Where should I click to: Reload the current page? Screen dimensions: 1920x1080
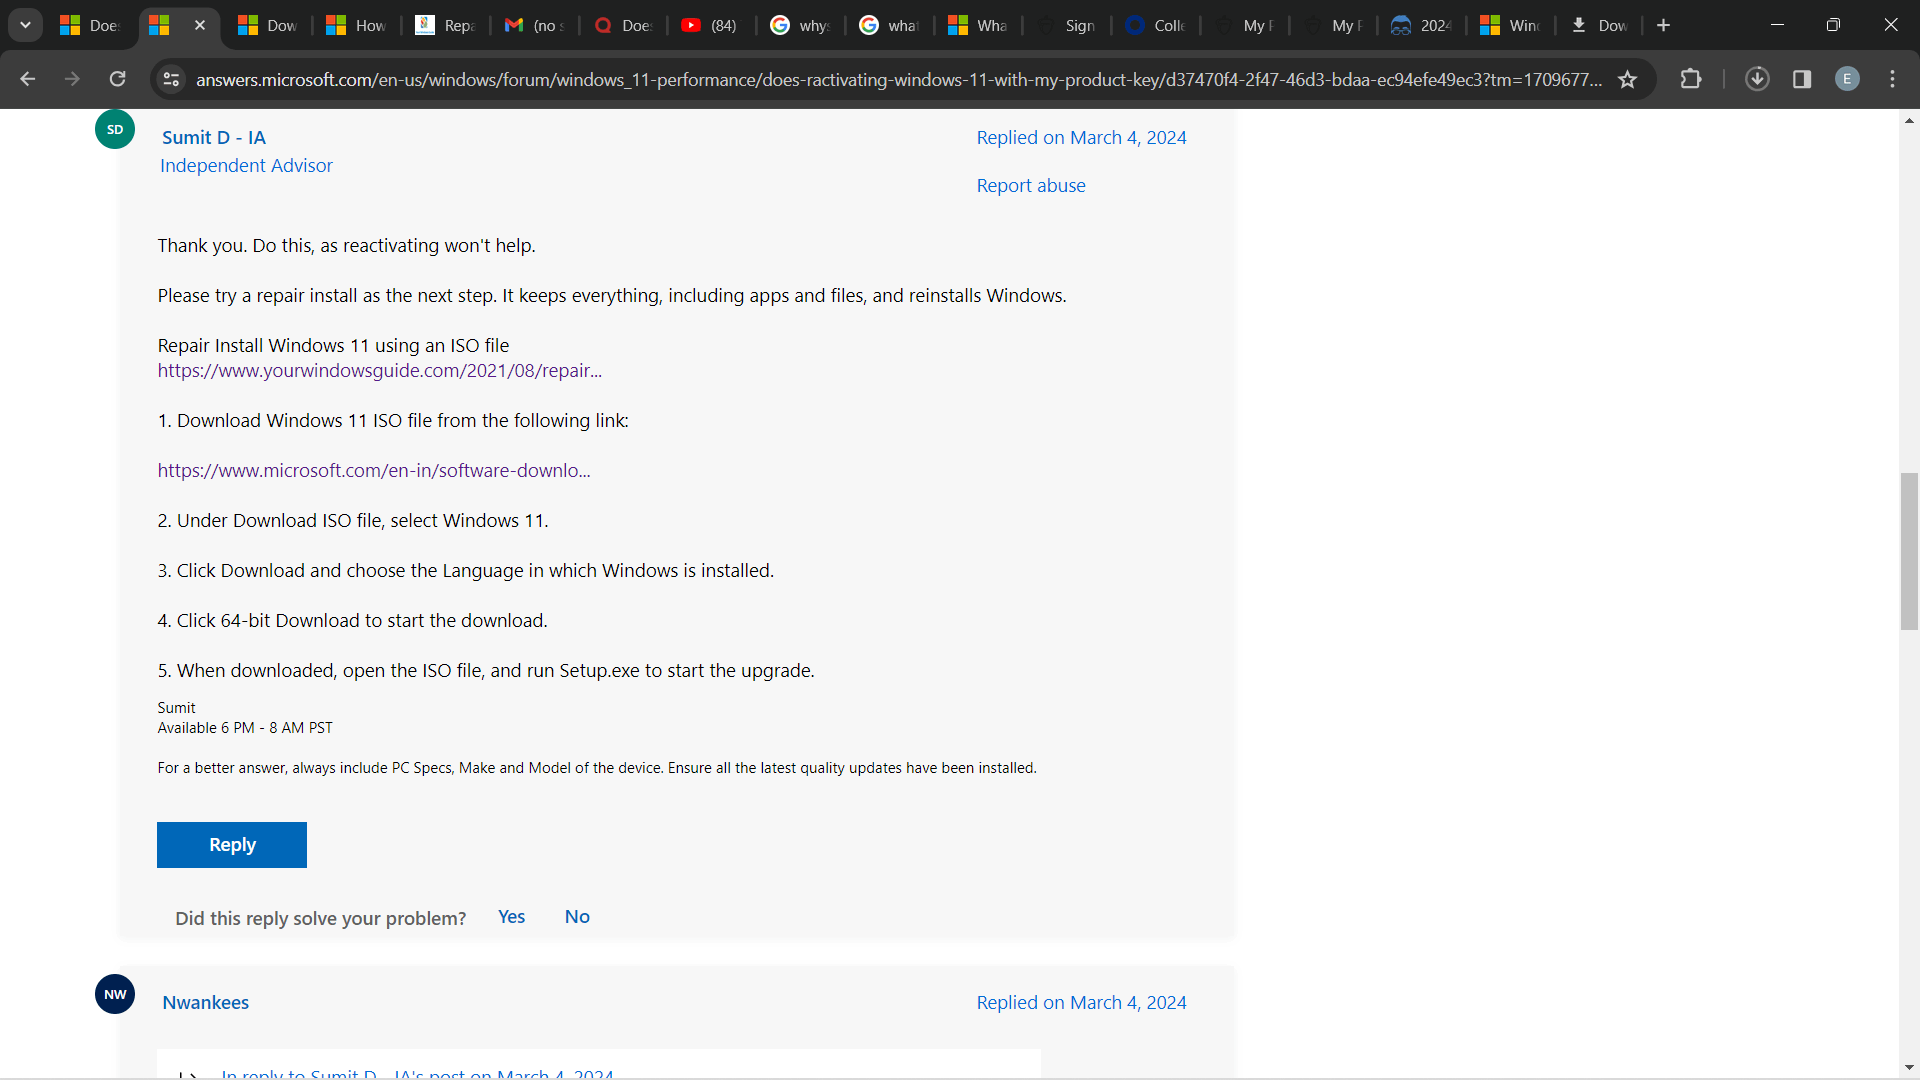[117, 79]
